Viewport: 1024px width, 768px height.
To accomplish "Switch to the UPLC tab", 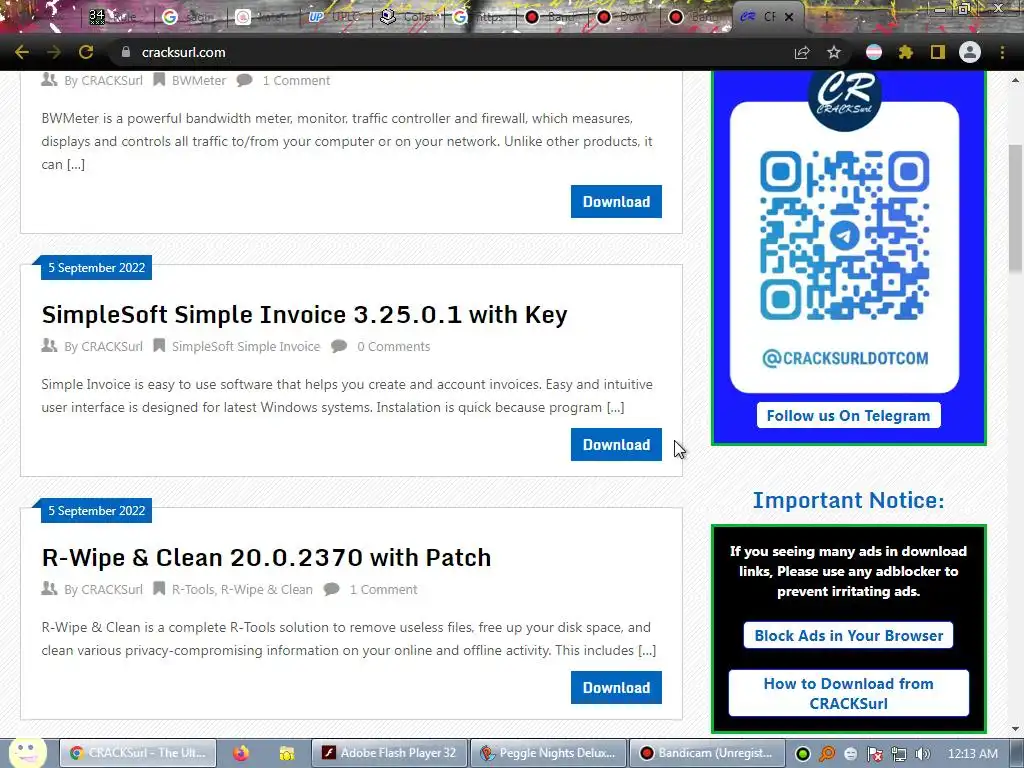I will (x=336, y=17).
